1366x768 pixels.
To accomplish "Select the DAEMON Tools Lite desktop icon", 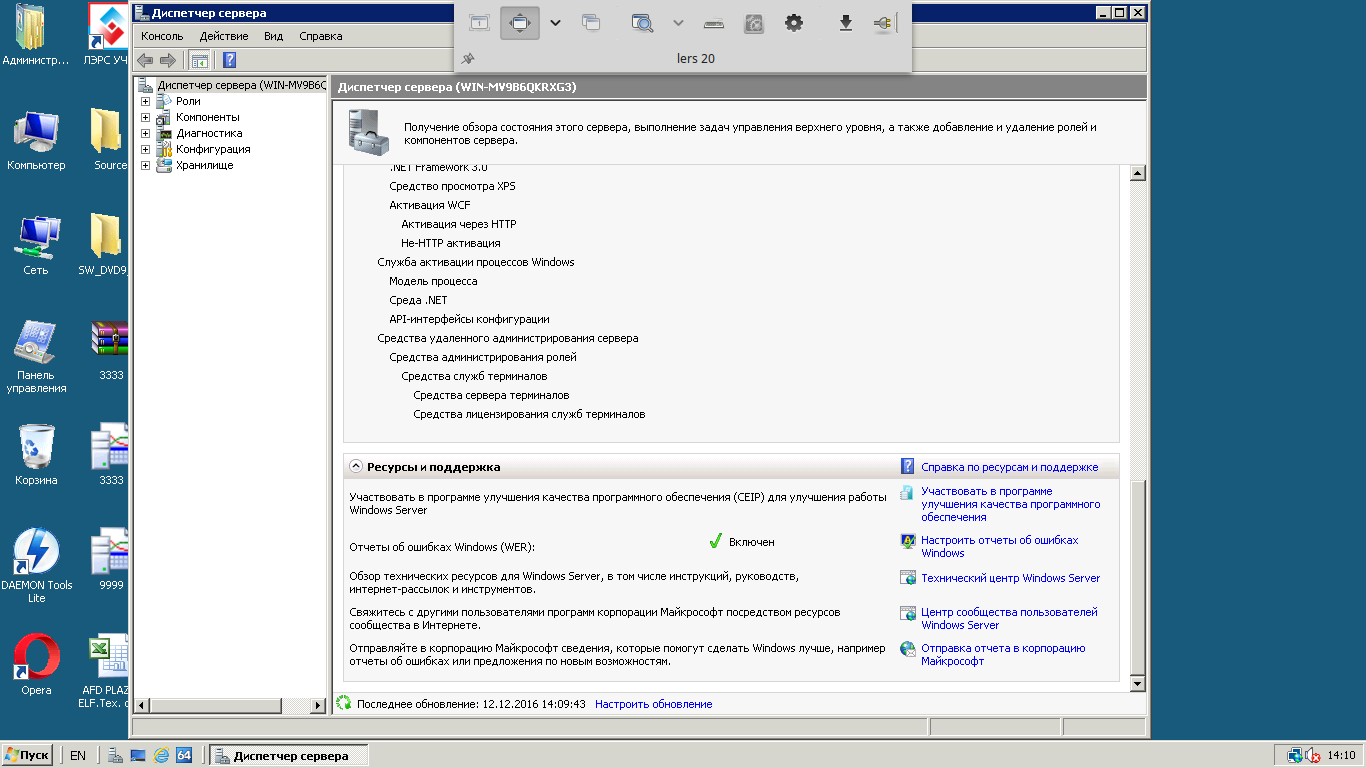I will tap(36, 566).
